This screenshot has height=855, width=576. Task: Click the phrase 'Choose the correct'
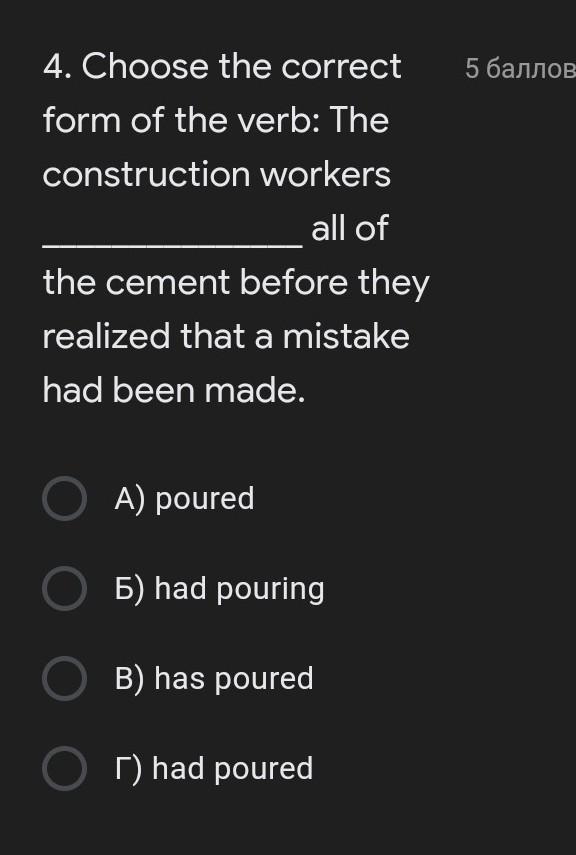tap(242, 67)
